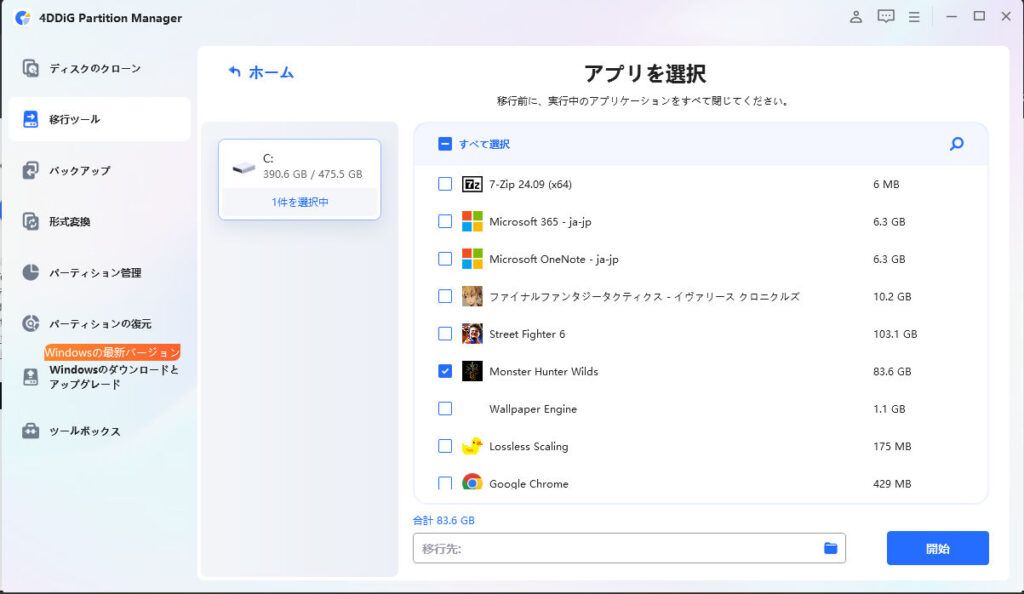
Task: Uncheck Monster Hunter Wilds
Action: (x=444, y=371)
